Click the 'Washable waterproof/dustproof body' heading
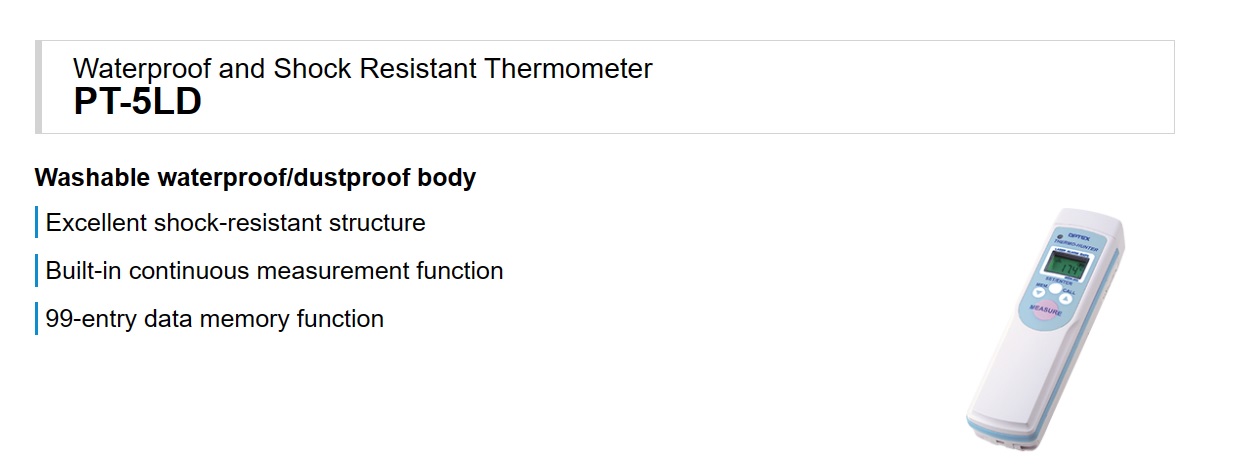This screenshot has width=1243, height=473. [x=255, y=178]
